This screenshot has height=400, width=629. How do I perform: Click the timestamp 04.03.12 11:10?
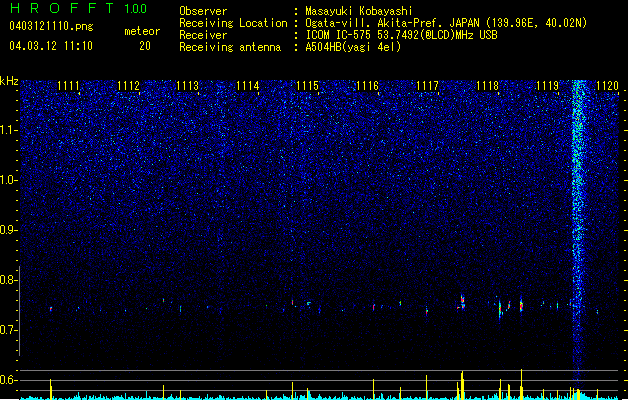51,46
